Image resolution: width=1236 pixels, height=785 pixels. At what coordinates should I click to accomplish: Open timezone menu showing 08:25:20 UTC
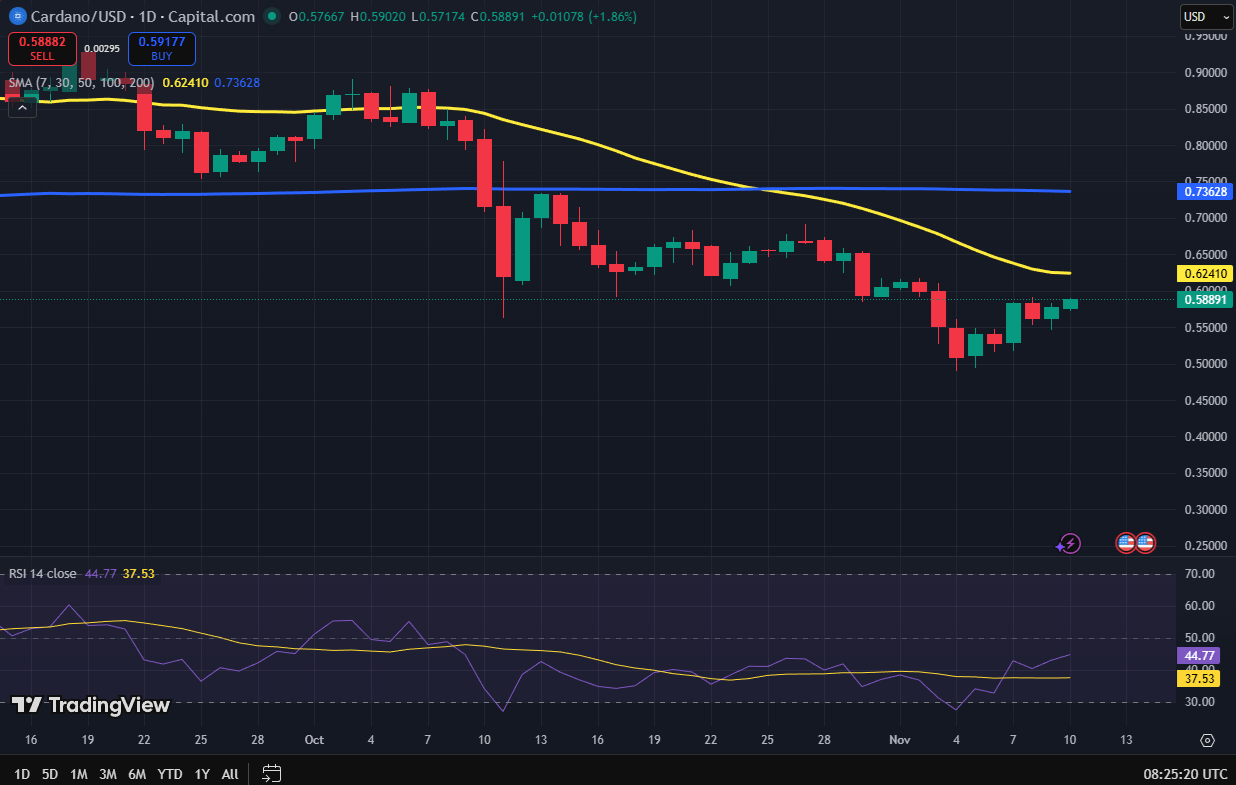click(x=1185, y=774)
